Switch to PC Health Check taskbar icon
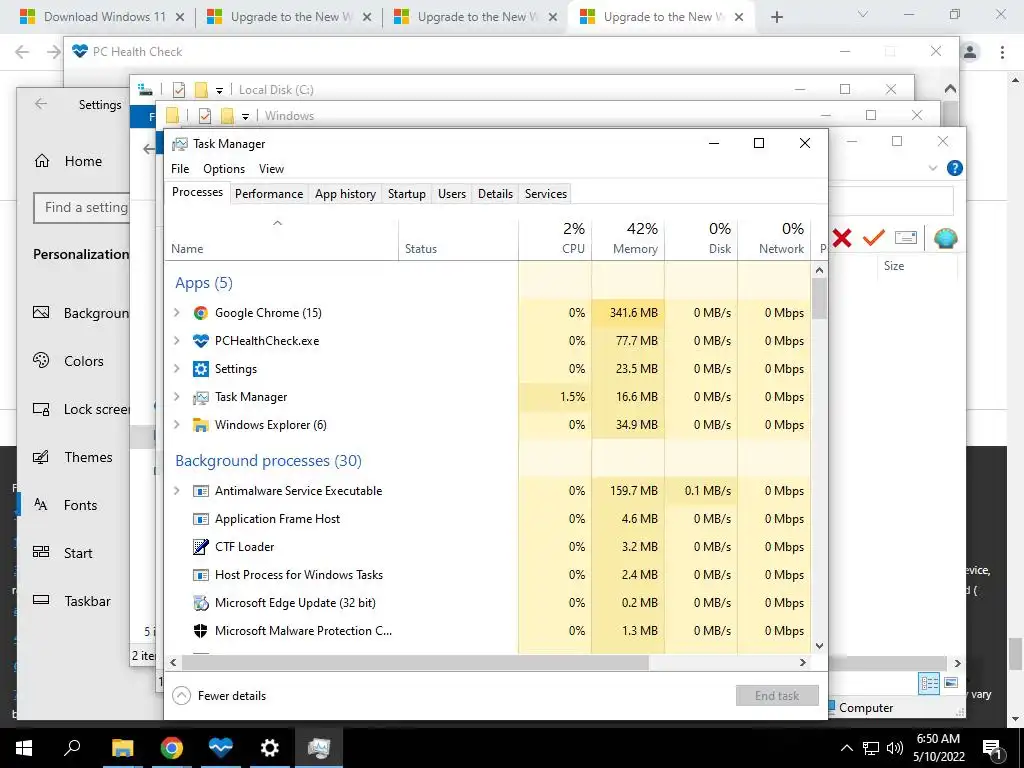 [221, 748]
